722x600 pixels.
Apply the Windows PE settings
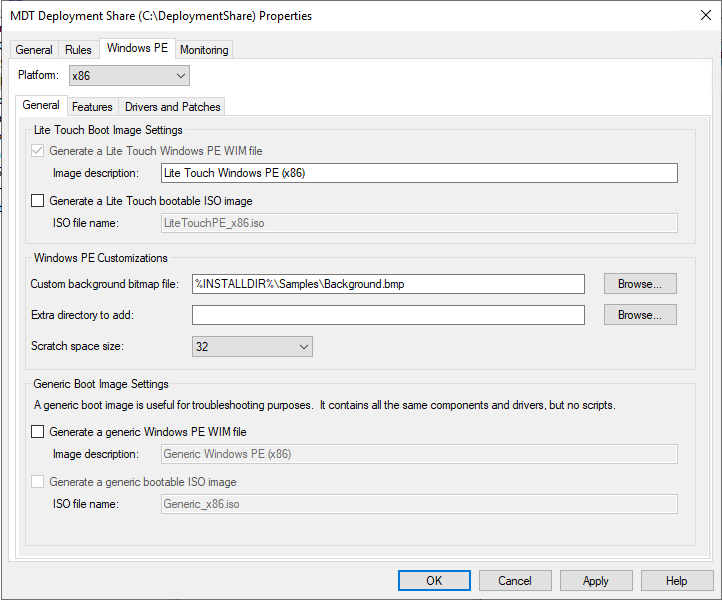(596, 581)
